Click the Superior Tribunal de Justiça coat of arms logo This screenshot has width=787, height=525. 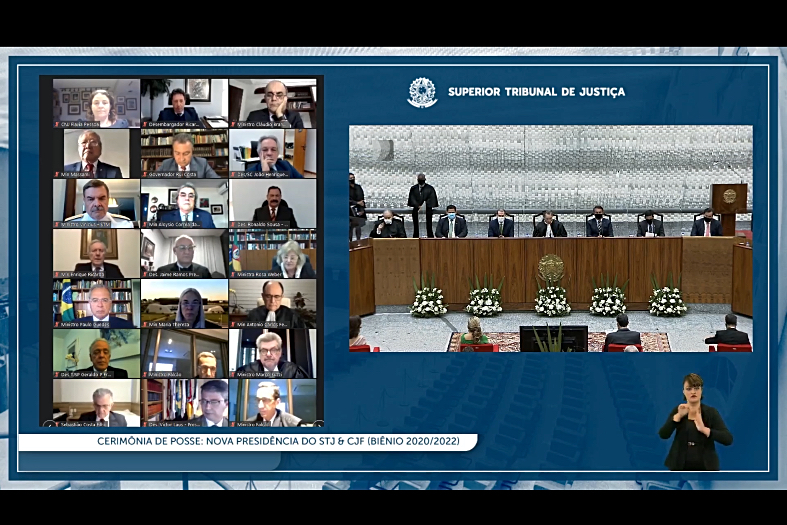422,92
